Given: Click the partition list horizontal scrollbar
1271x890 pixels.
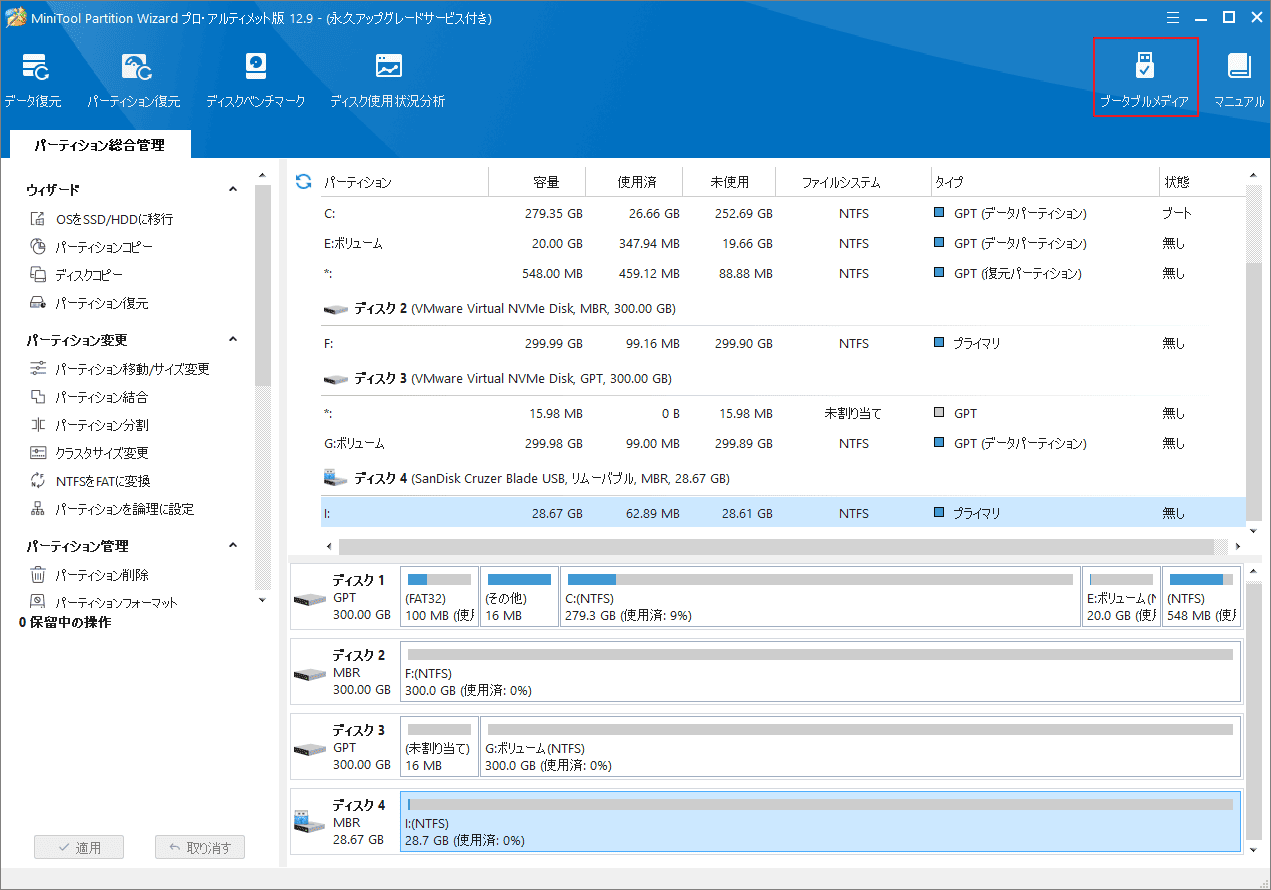Looking at the screenshot, I should (x=776, y=546).
